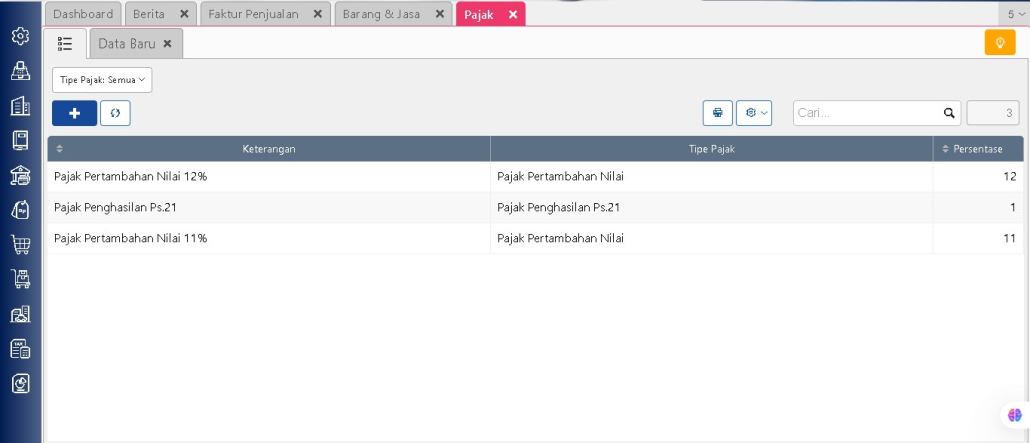Expand the open tabs count dropdown
Viewport: 1030px width, 443px height.
pos(1015,14)
